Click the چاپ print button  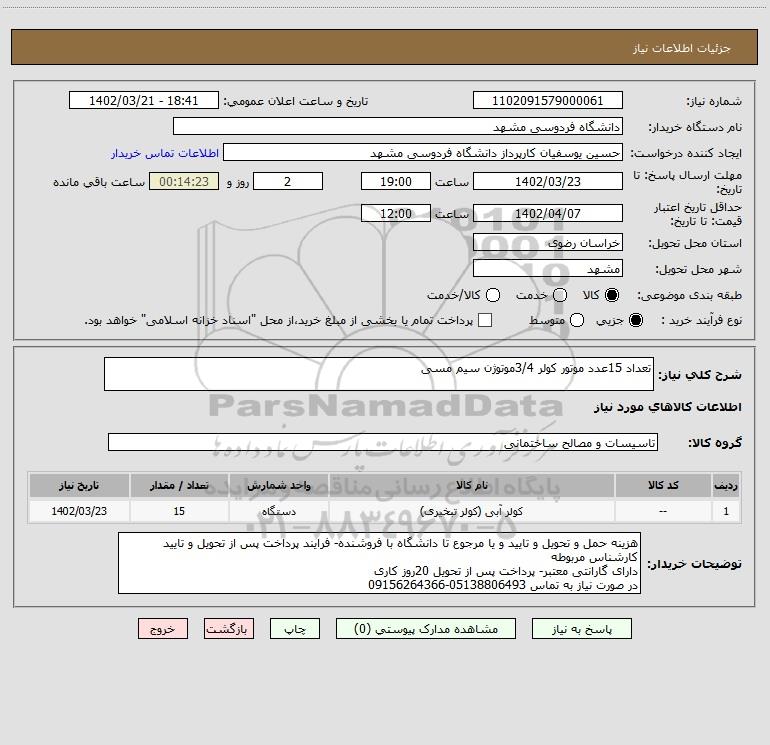[x=295, y=629]
